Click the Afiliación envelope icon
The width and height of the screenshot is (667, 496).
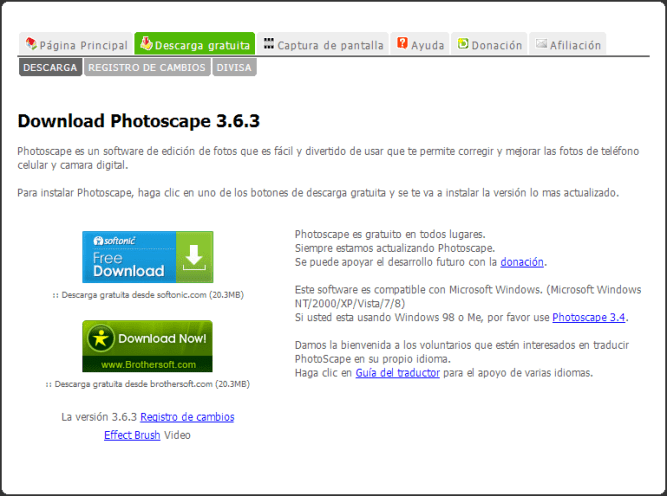(541, 43)
